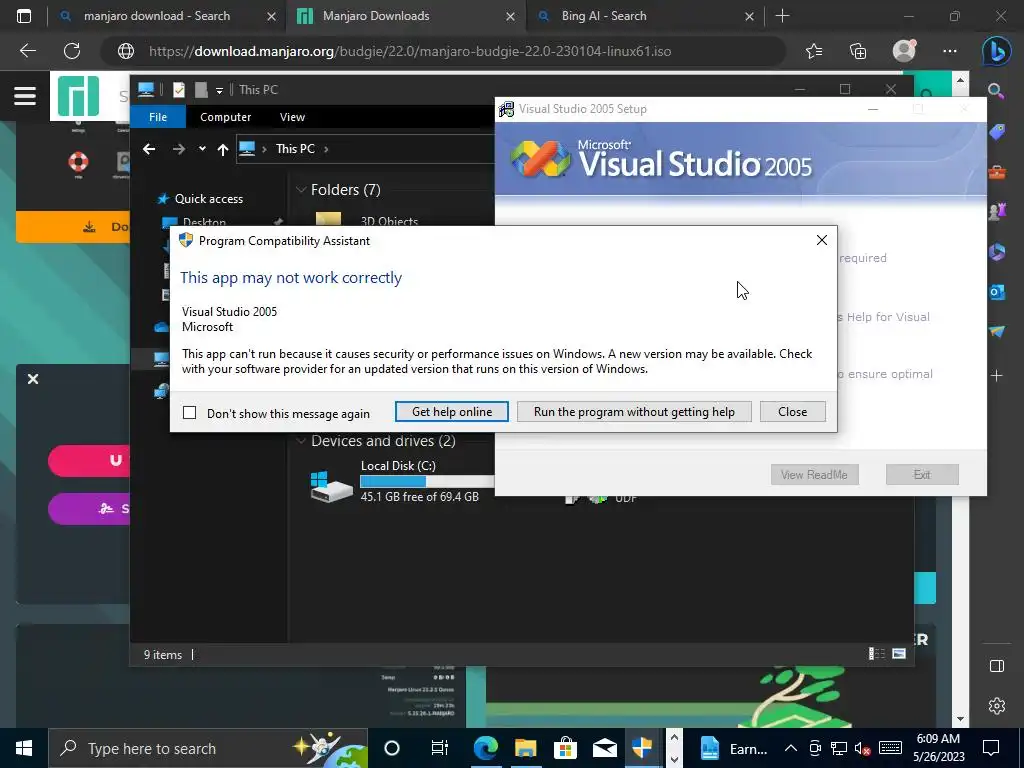Collapse the Devices and drives group
This screenshot has width=1024, height=768.
tap(301, 441)
